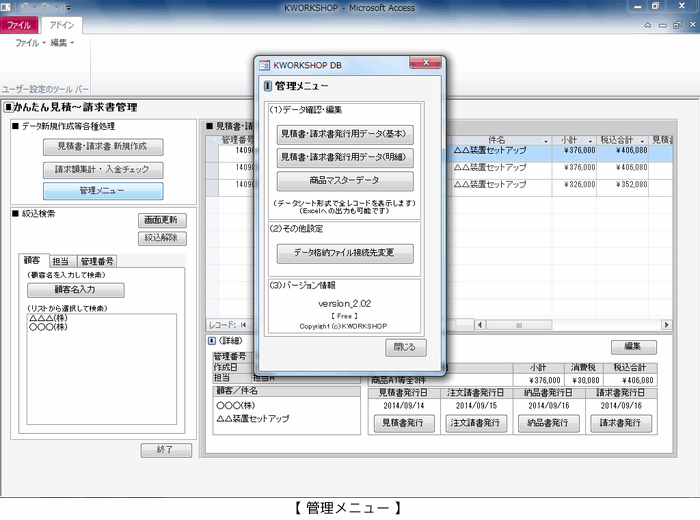Click the 注文請書発行日 date 2014/09/15

click(x=476, y=406)
